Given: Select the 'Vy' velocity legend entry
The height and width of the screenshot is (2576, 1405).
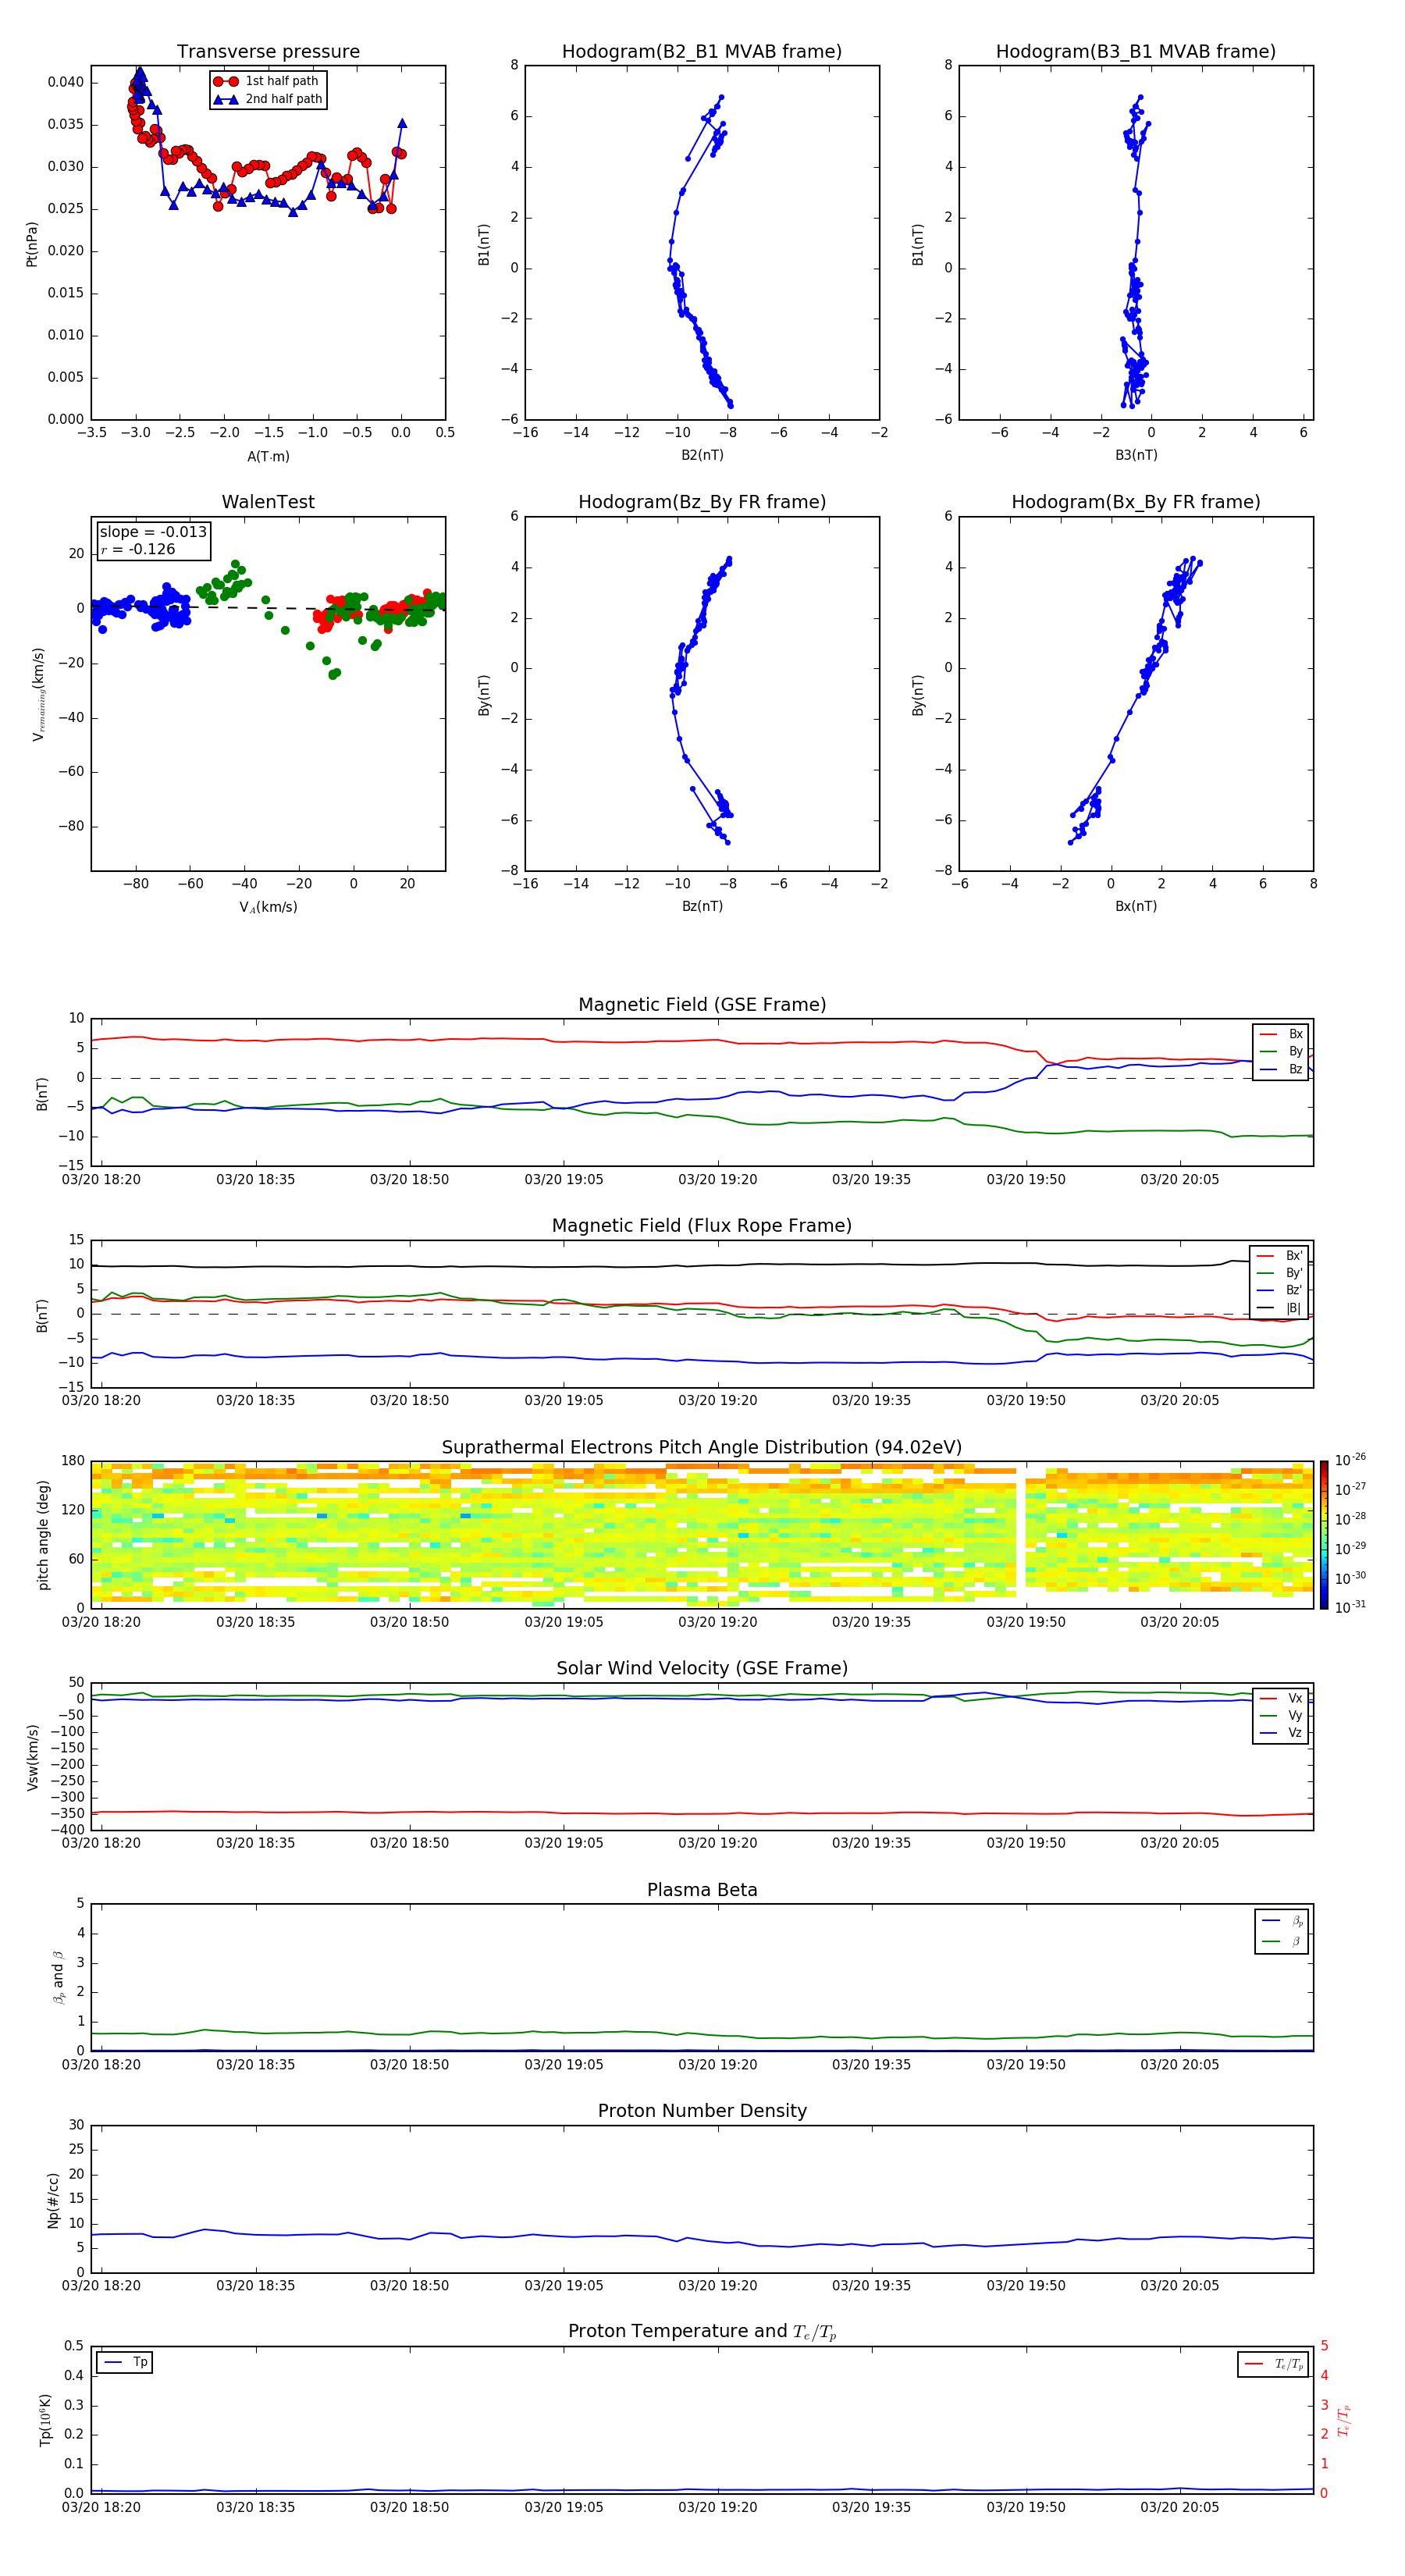Looking at the screenshot, I should [x=1281, y=1715].
